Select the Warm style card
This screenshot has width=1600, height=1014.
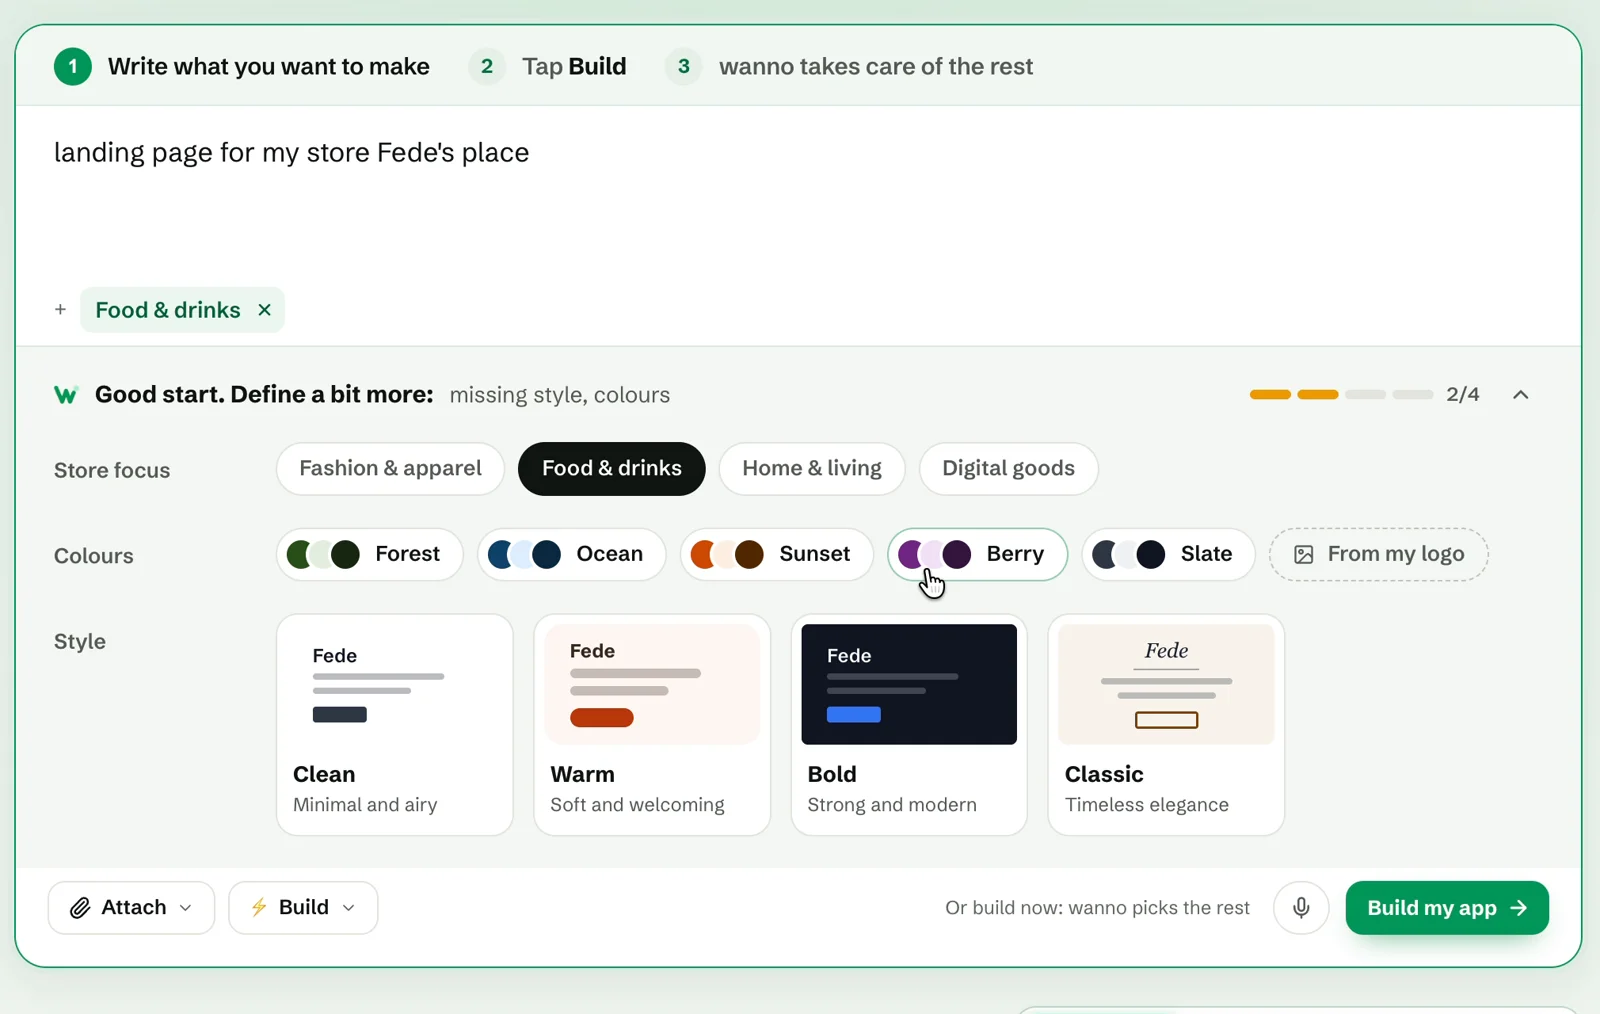click(x=652, y=725)
